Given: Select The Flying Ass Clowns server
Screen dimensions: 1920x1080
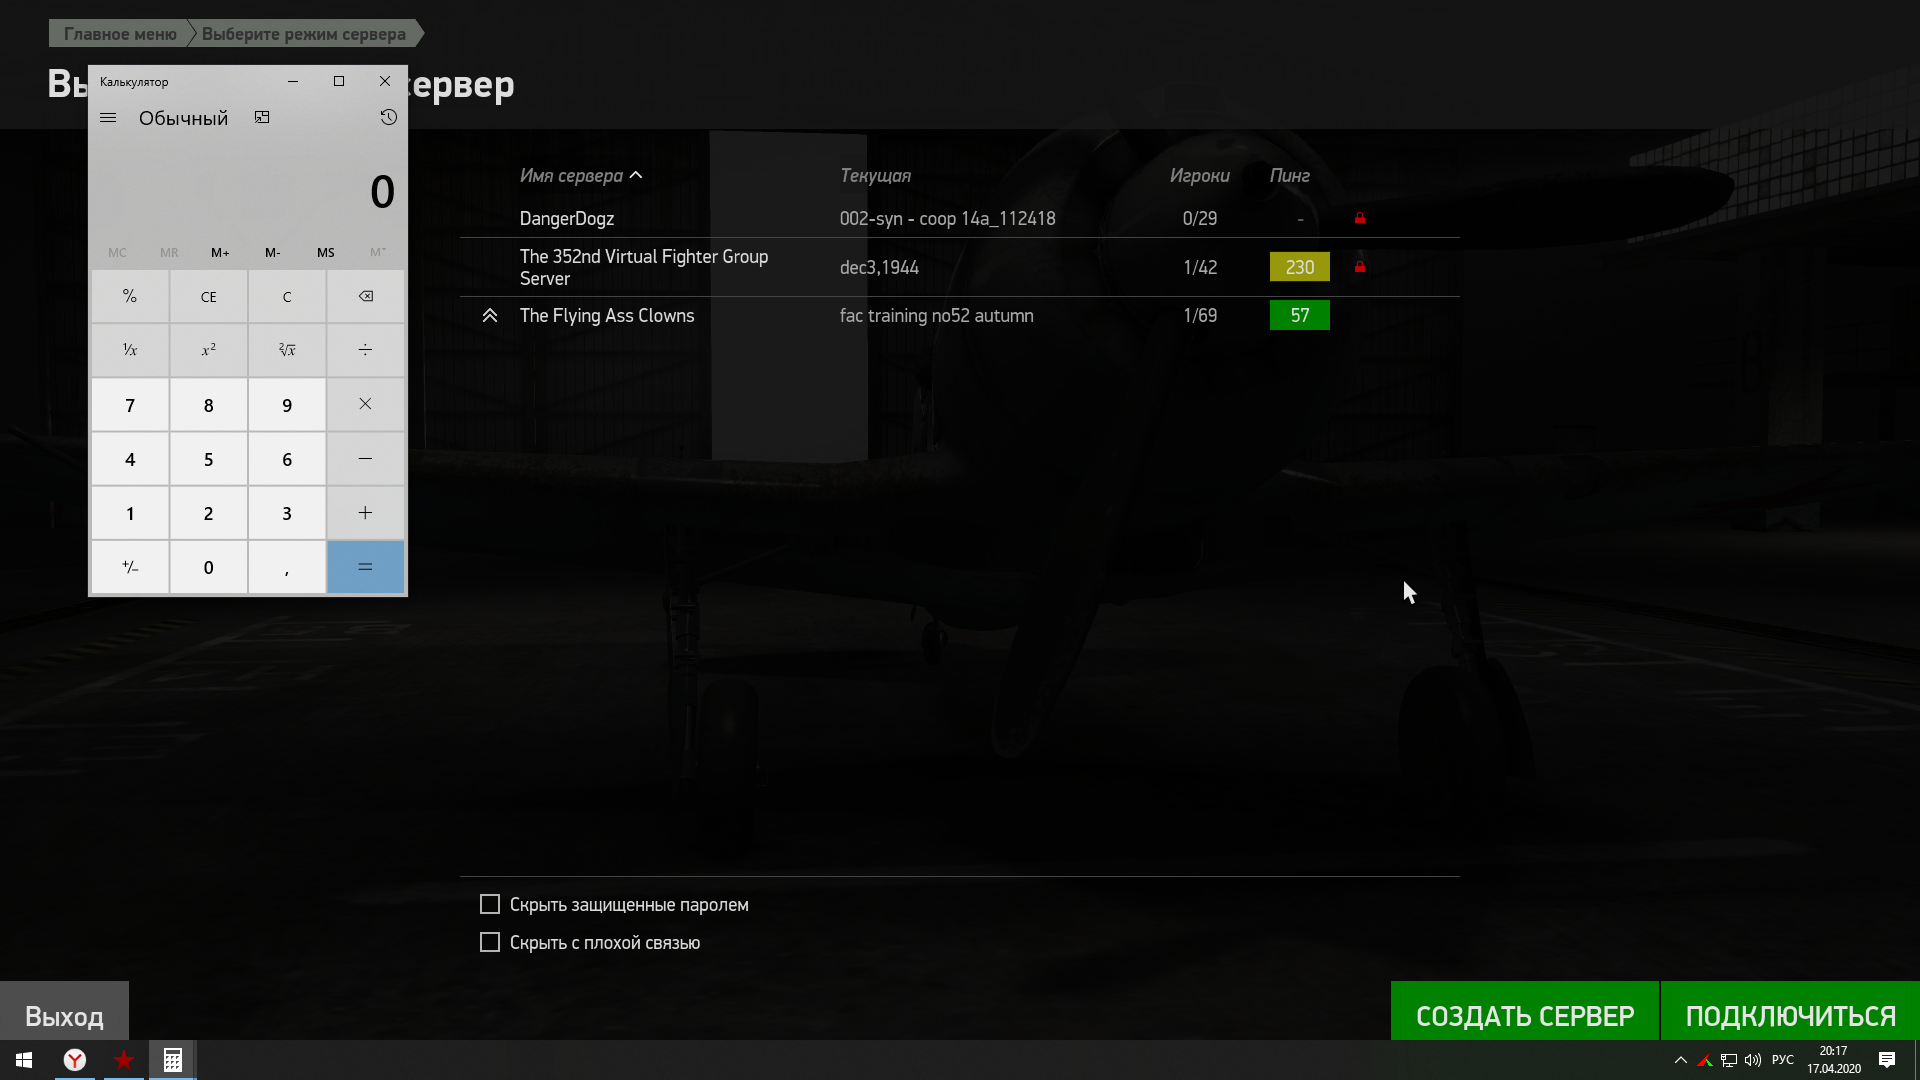Looking at the screenshot, I should [960, 316].
